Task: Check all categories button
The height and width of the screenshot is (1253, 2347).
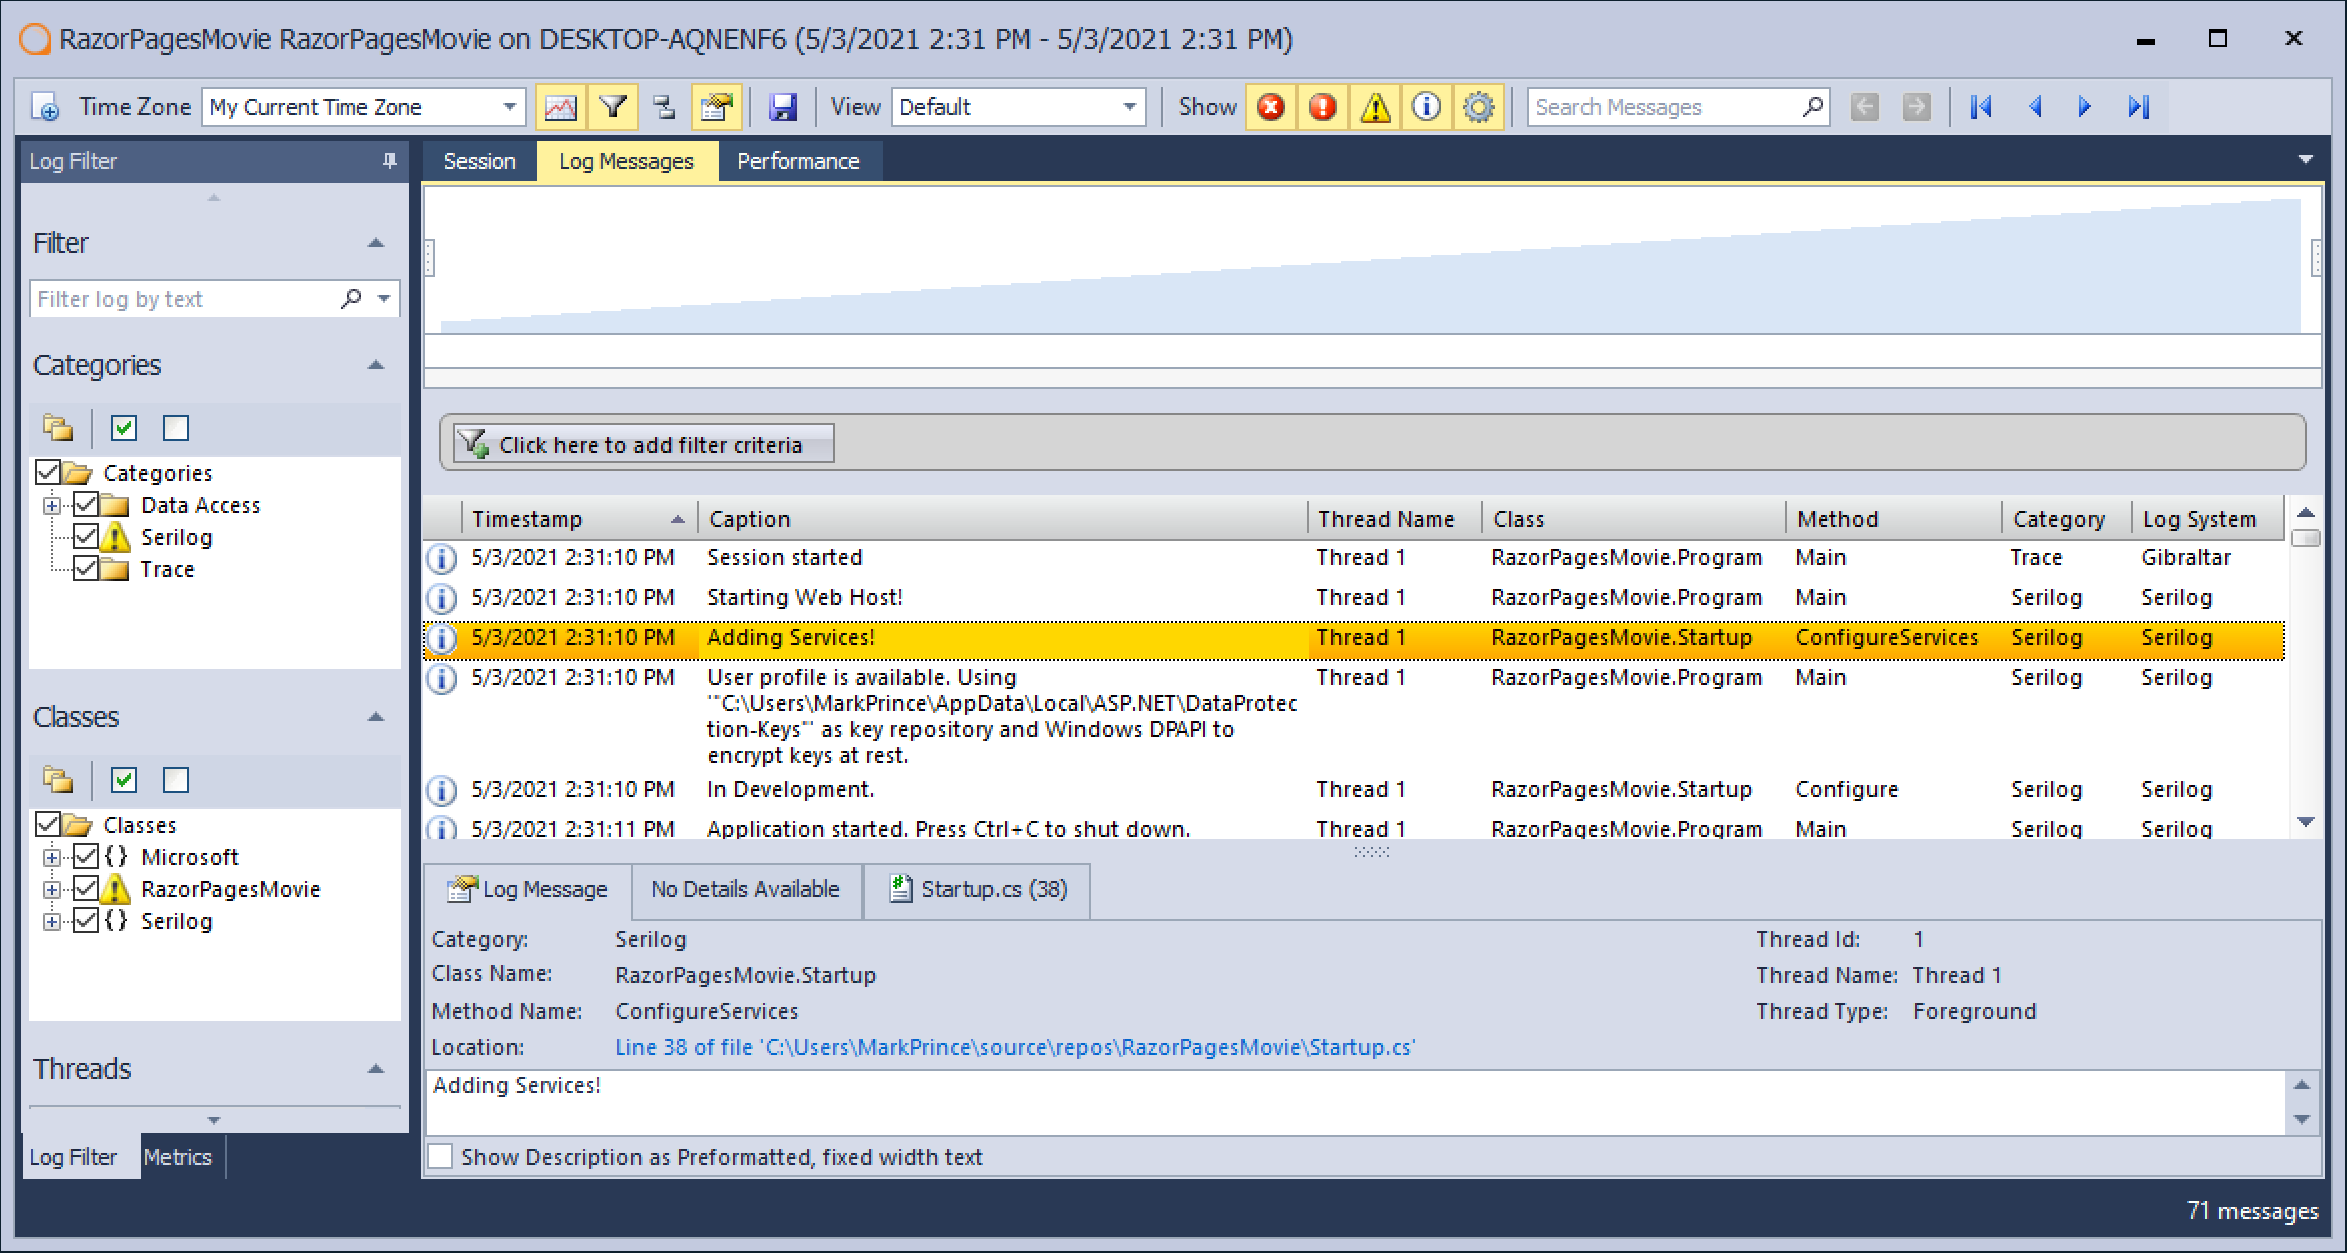Action: (124, 428)
